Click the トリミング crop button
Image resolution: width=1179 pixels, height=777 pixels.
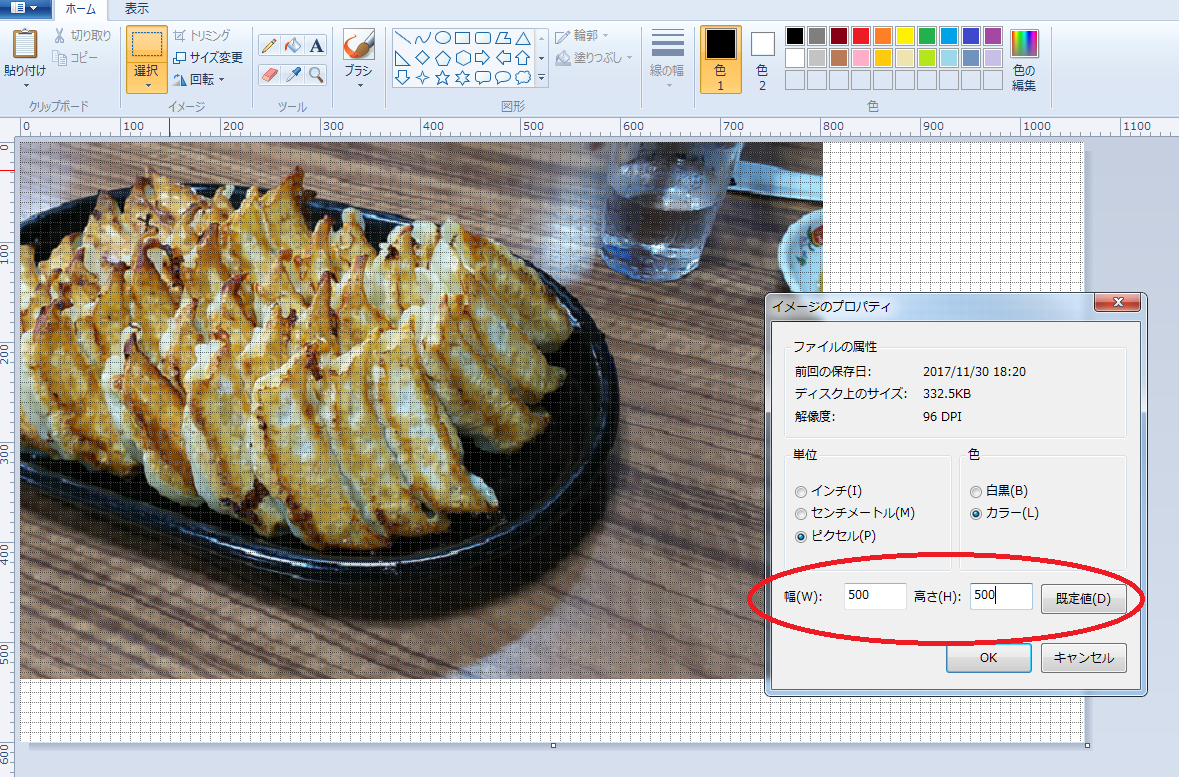[202, 35]
